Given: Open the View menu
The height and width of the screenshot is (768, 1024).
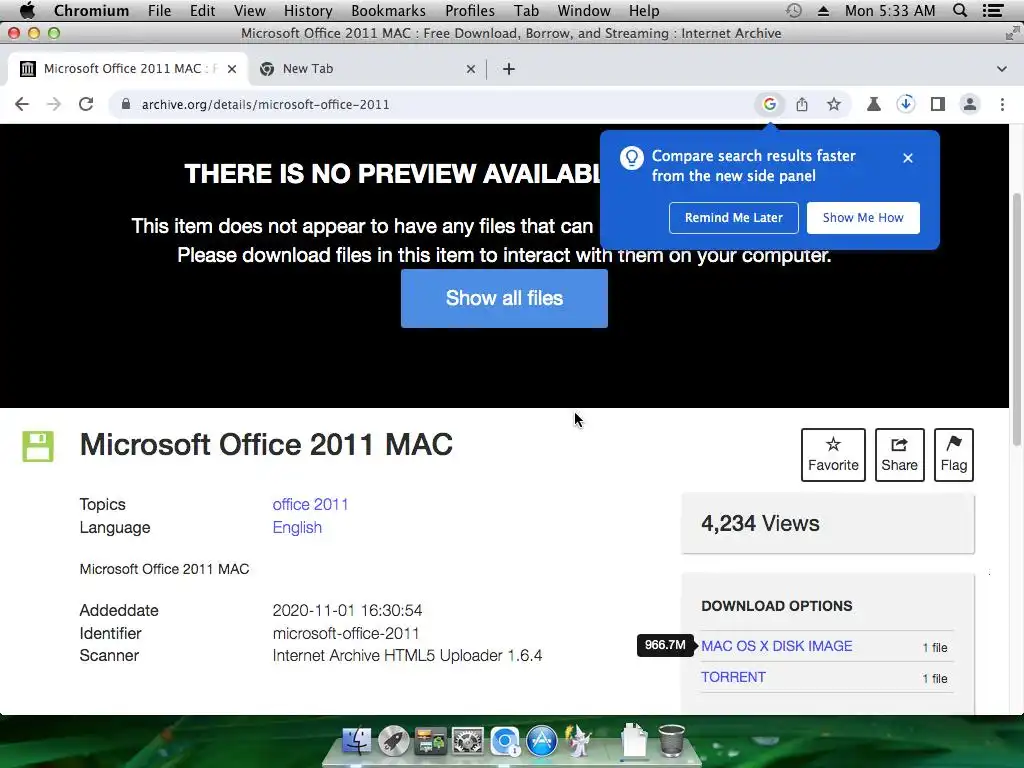Looking at the screenshot, I should (249, 10).
